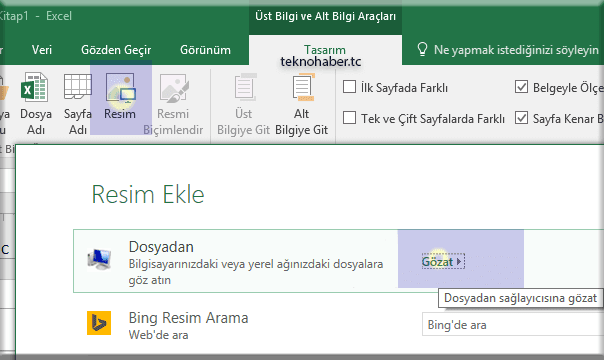
Task: Go to header with Üst Bilgiye Git
Action: [243, 103]
